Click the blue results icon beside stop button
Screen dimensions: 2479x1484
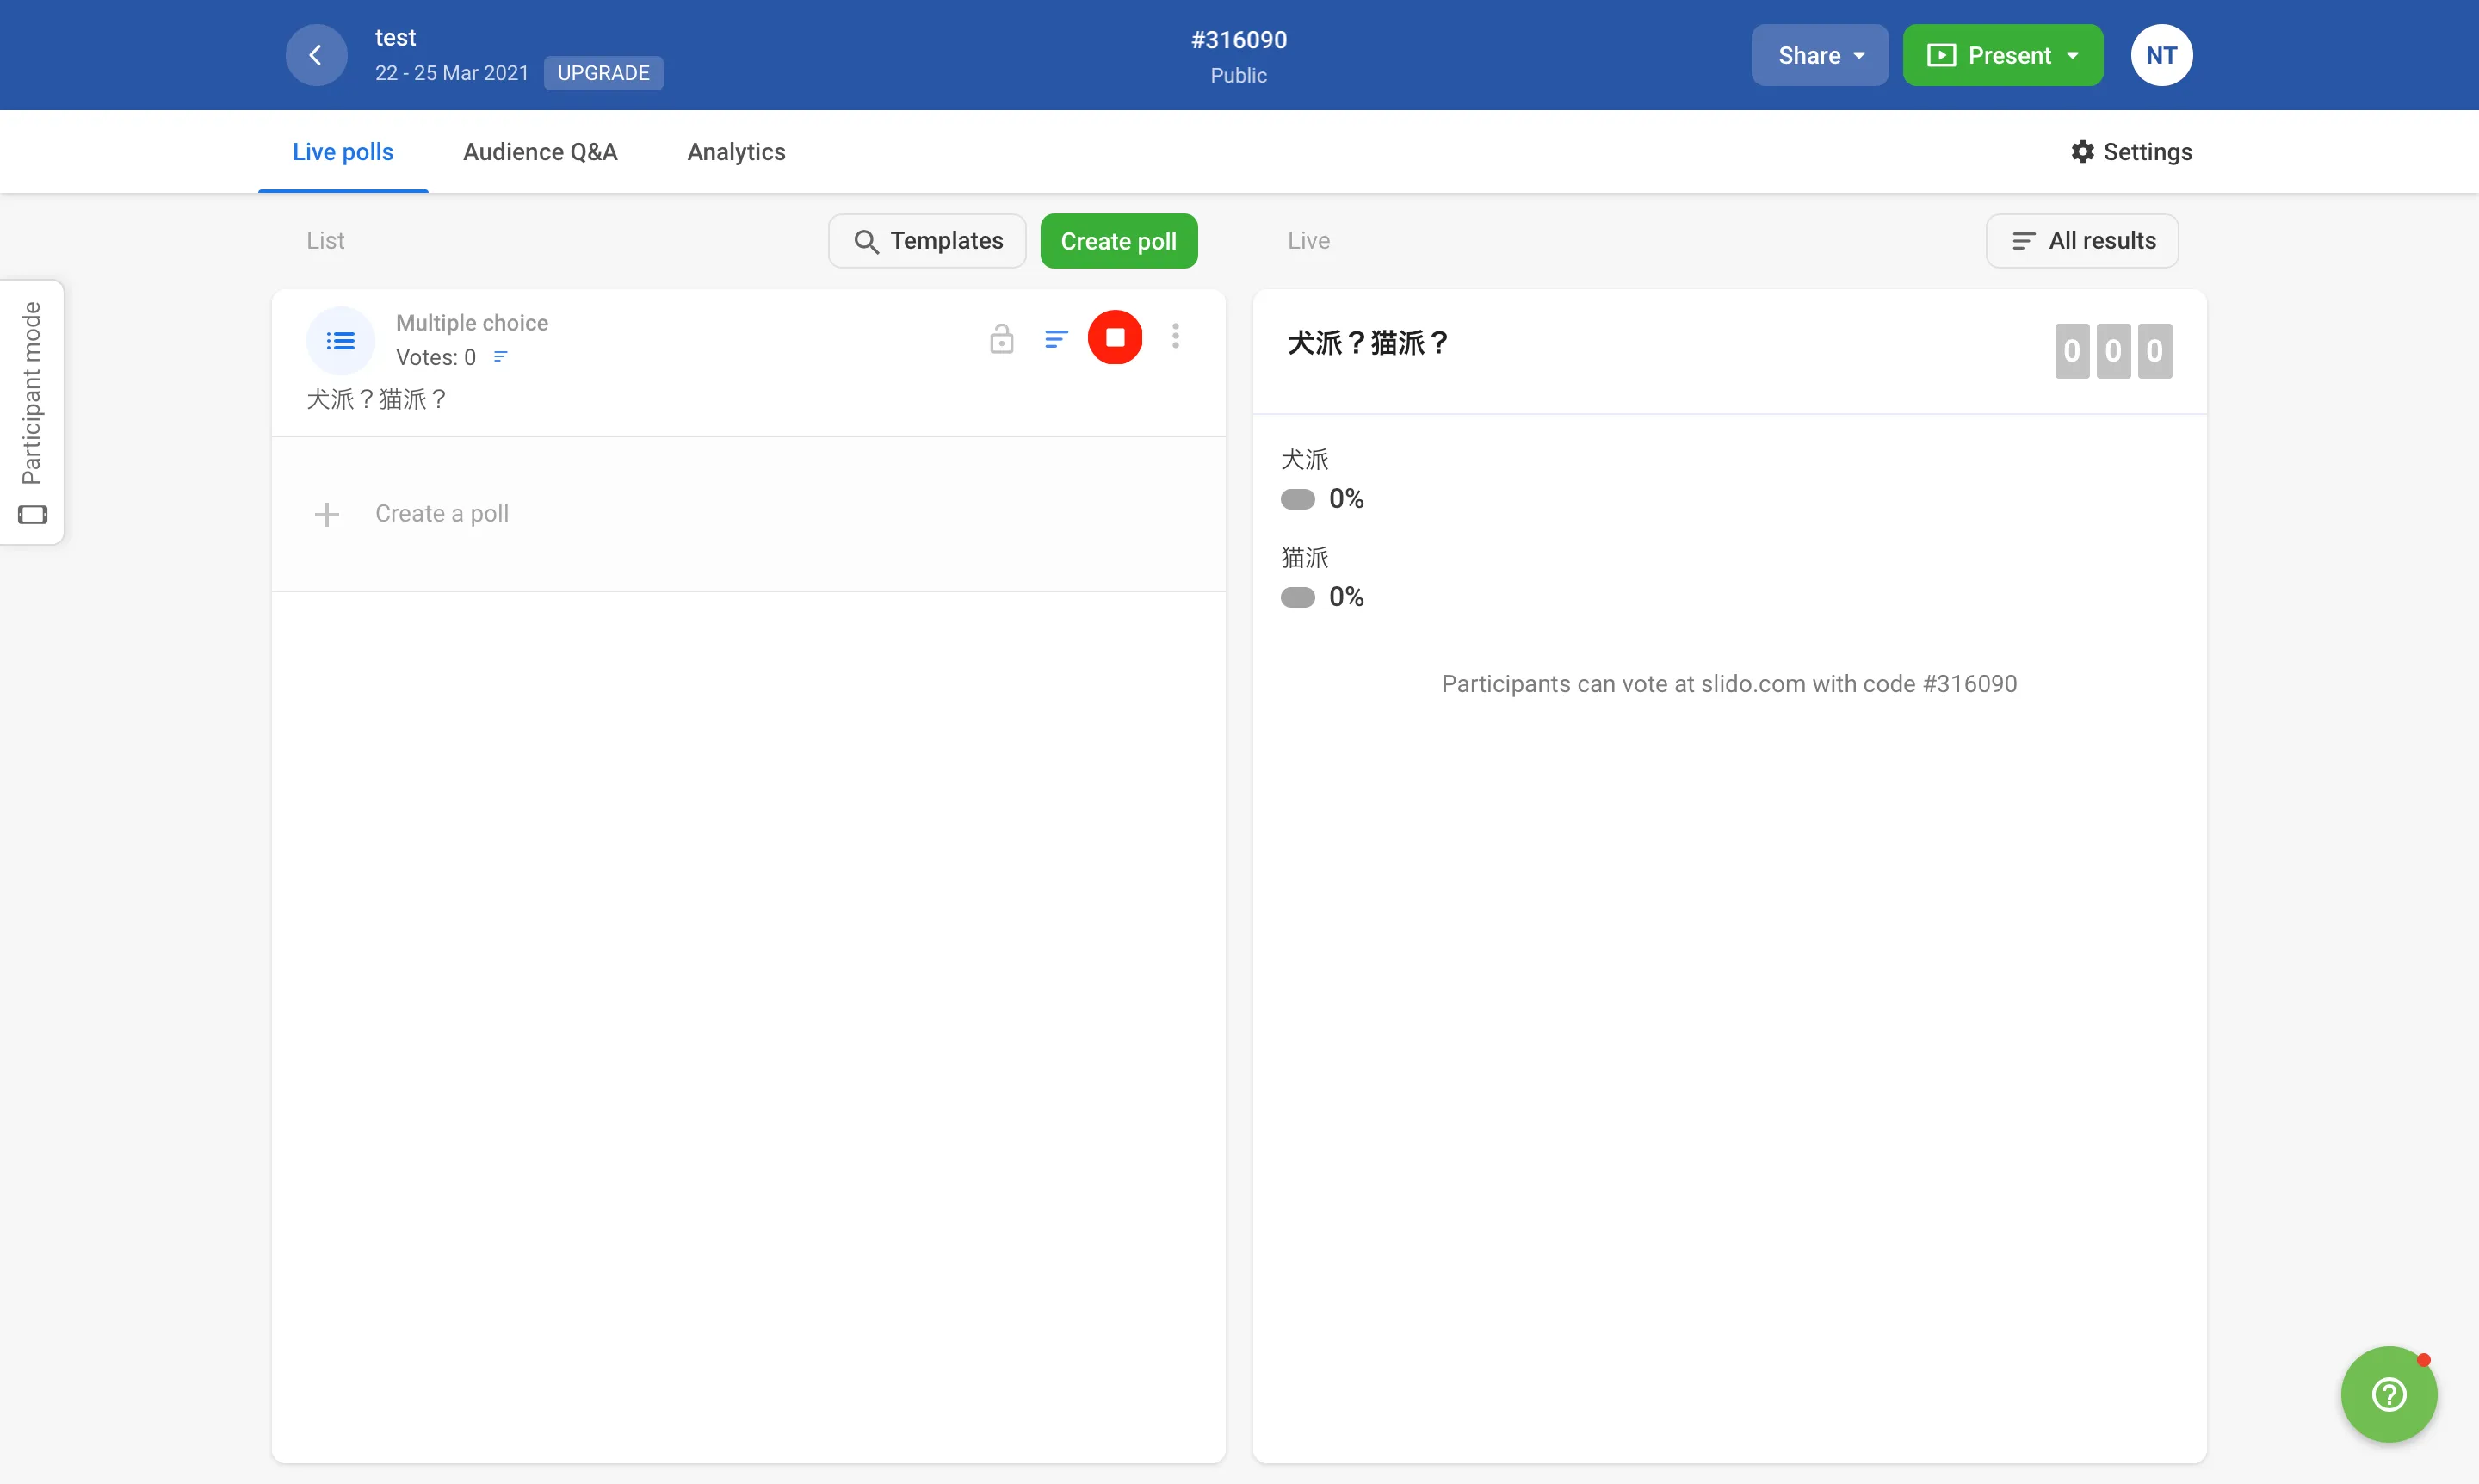(x=1056, y=339)
